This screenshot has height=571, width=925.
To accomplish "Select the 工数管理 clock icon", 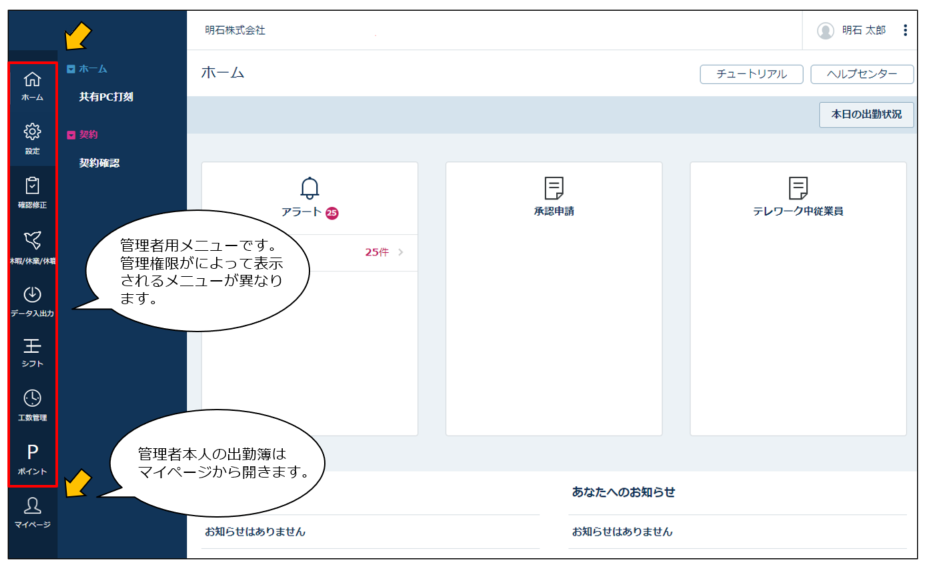I will click(x=32, y=398).
